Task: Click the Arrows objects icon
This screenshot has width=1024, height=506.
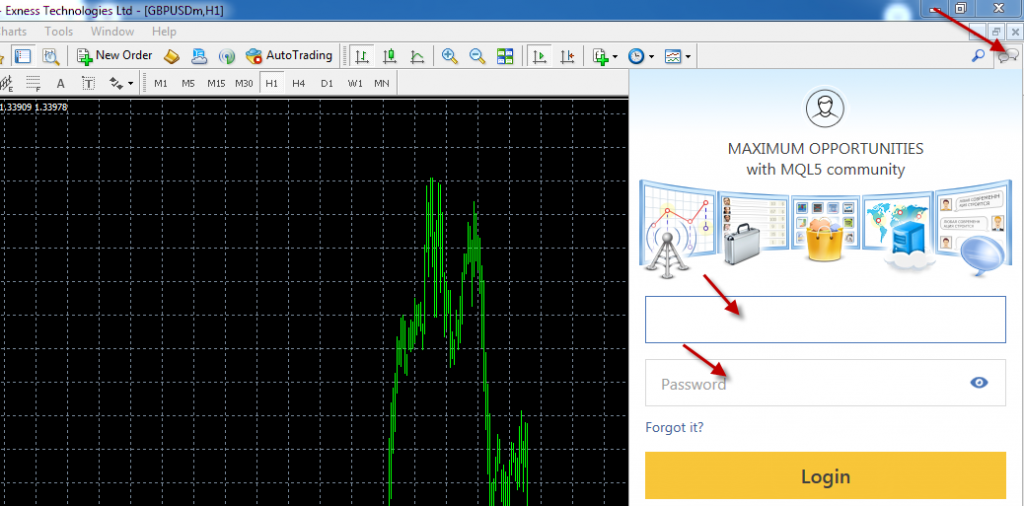Action: (x=116, y=84)
